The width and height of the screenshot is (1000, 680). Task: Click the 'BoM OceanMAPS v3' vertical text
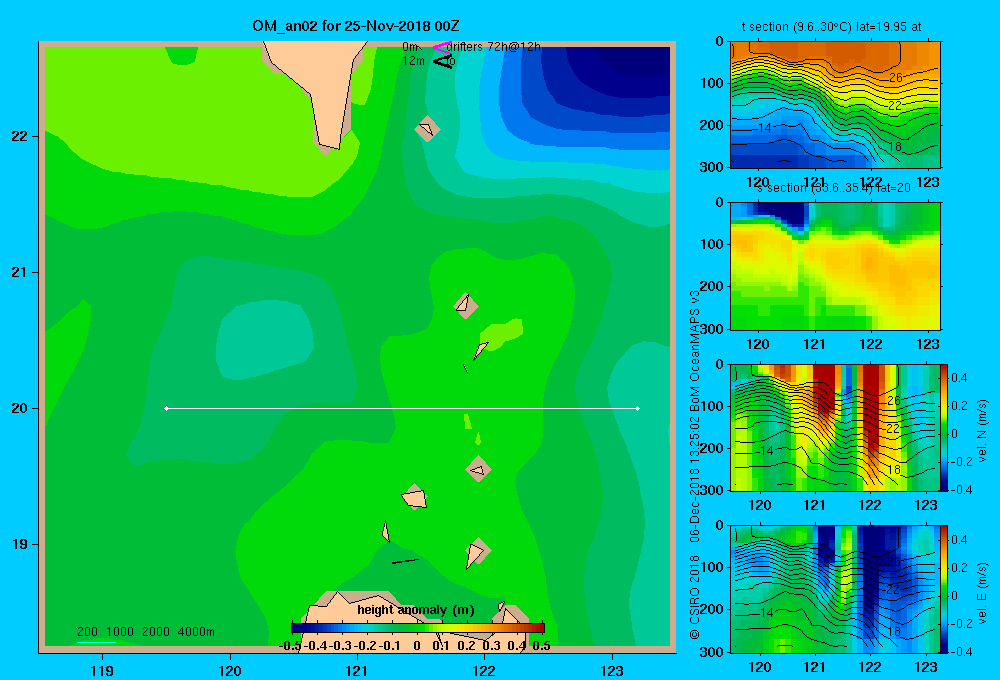(x=695, y=352)
